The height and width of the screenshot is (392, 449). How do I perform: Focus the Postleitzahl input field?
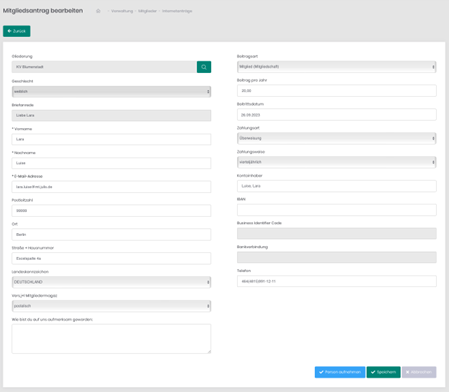(111, 211)
